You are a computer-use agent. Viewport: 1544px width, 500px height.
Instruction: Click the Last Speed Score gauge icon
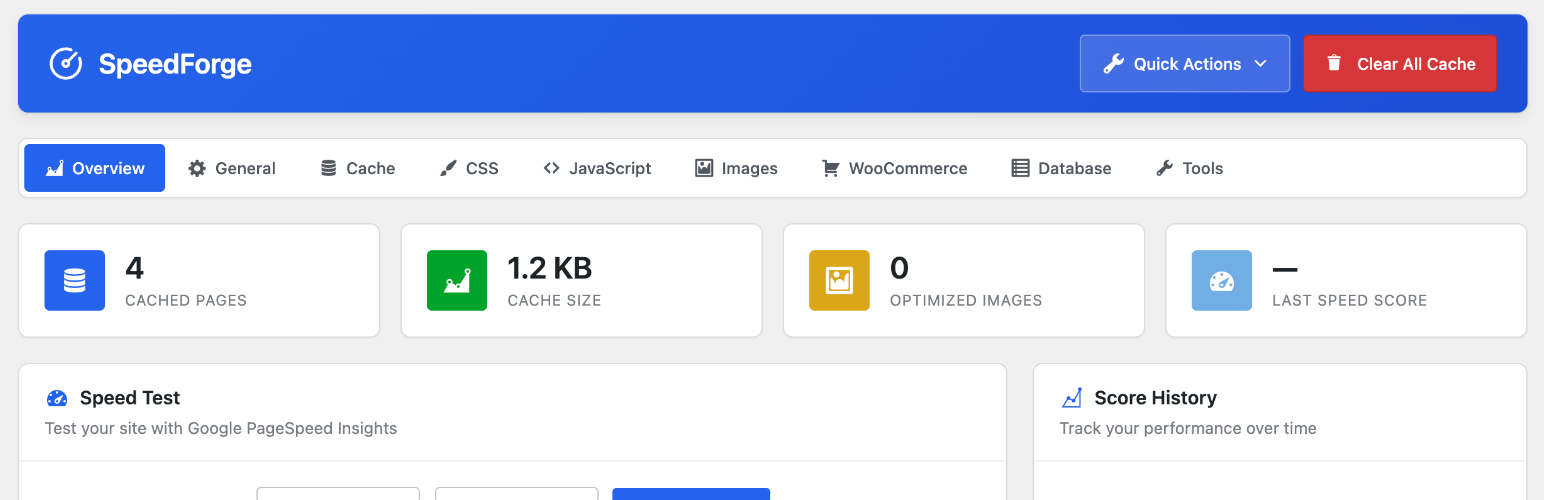coord(1221,281)
